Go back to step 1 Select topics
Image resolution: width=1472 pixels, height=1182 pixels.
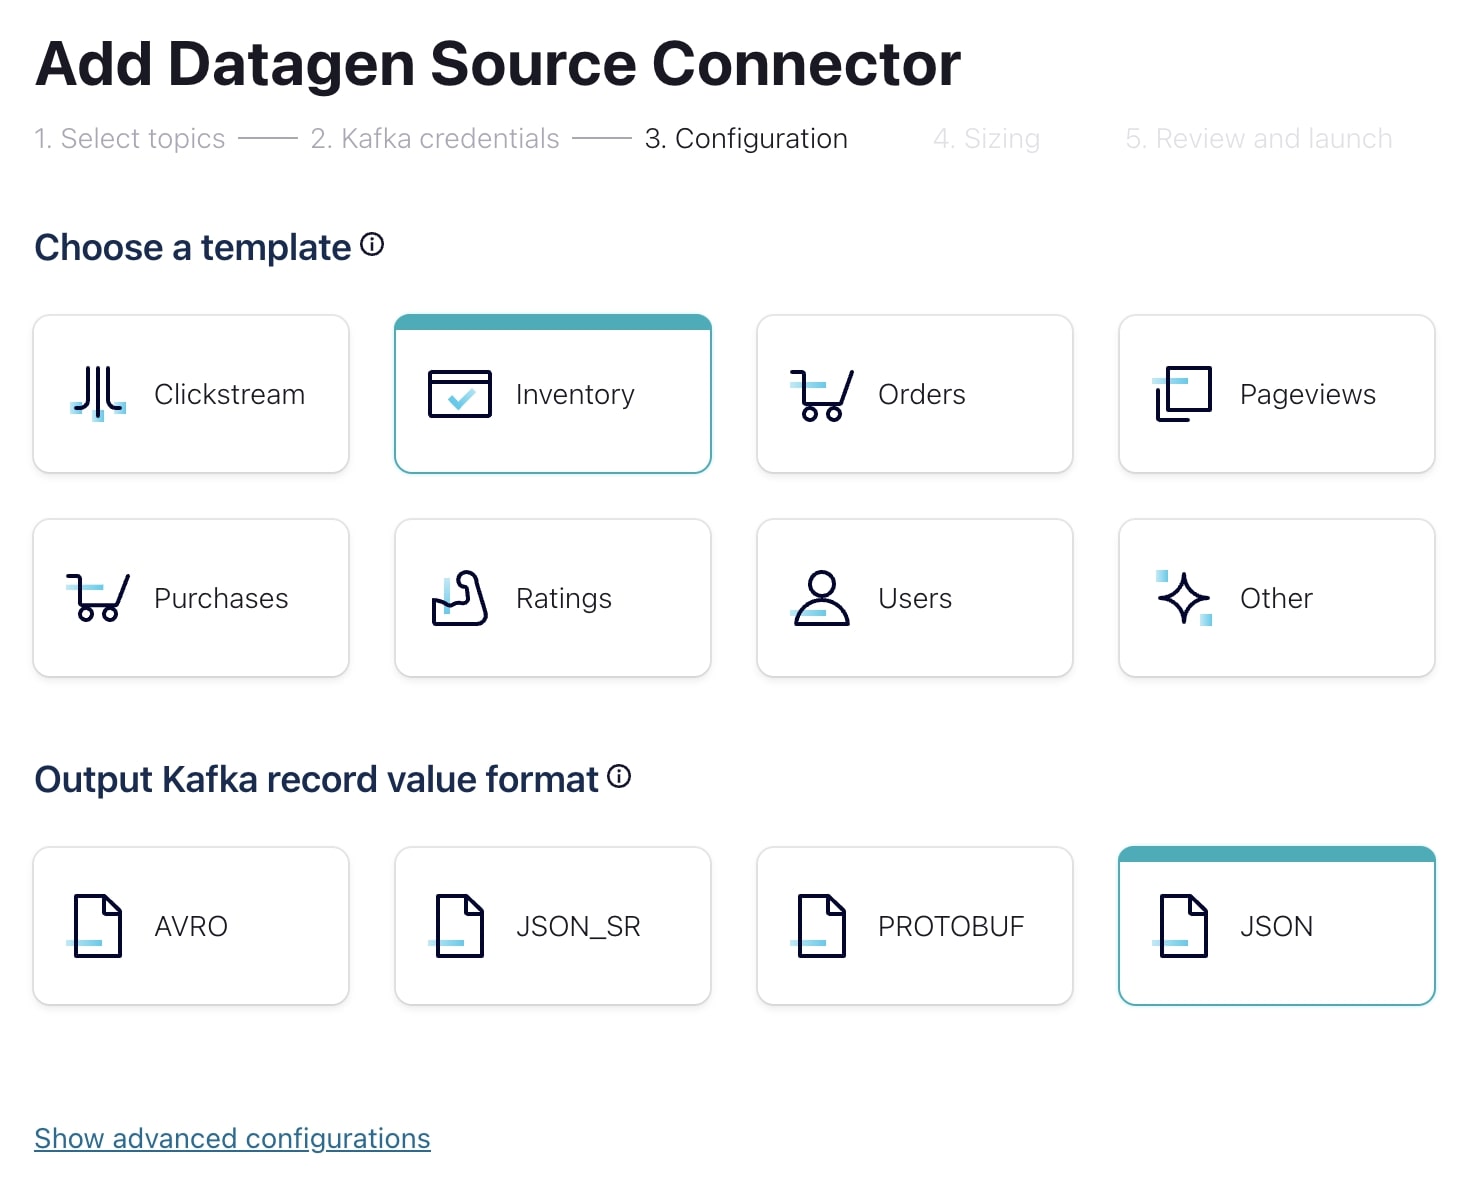coord(130,138)
